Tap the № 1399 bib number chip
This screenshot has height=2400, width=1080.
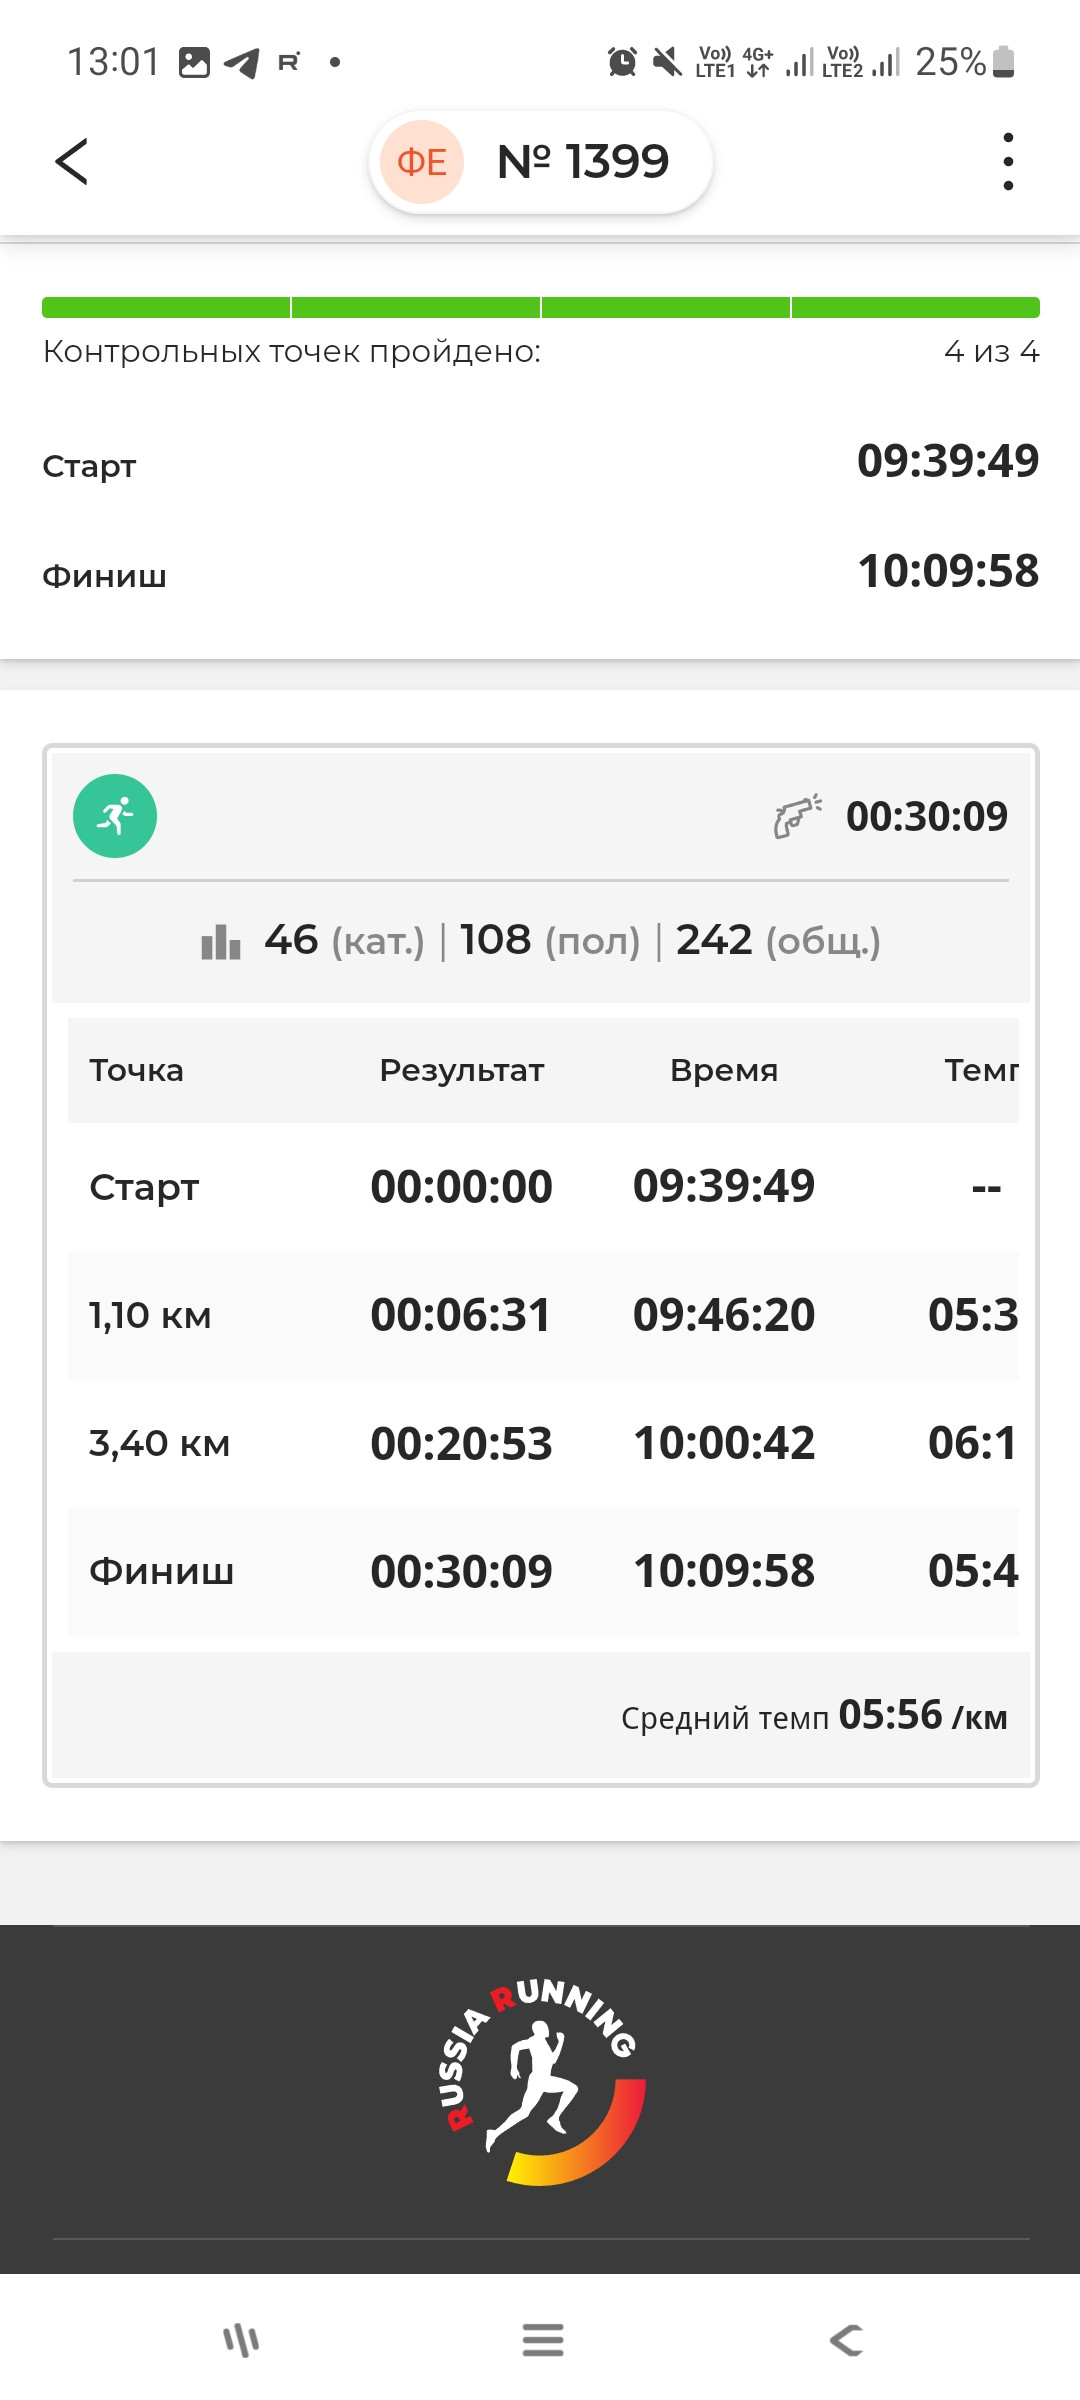[541, 162]
